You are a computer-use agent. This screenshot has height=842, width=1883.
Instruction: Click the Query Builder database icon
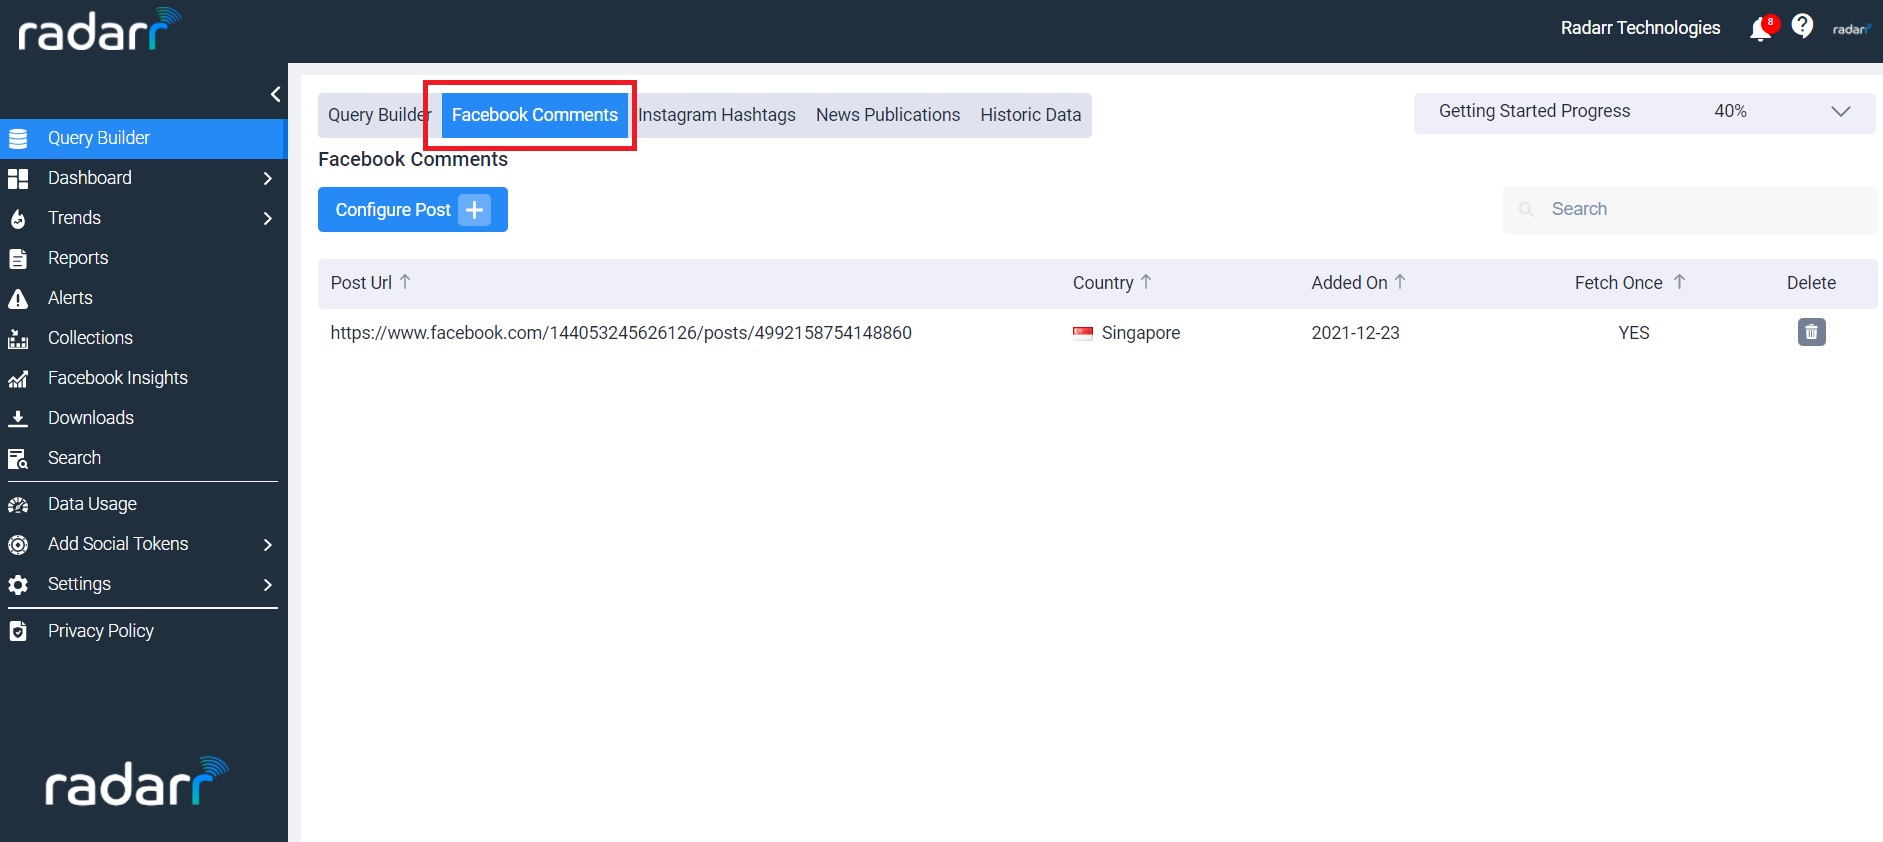18,139
